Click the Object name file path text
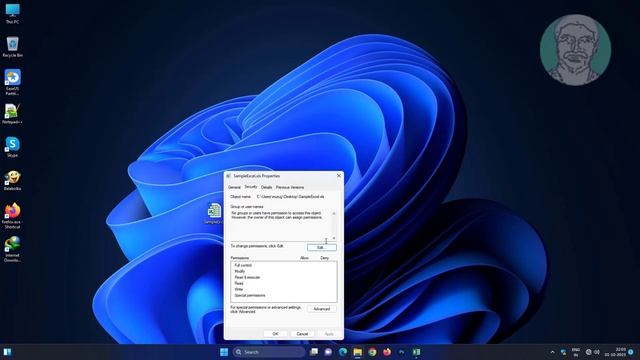The height and width of the screenshot is (360, 640). tap(290, 197)
